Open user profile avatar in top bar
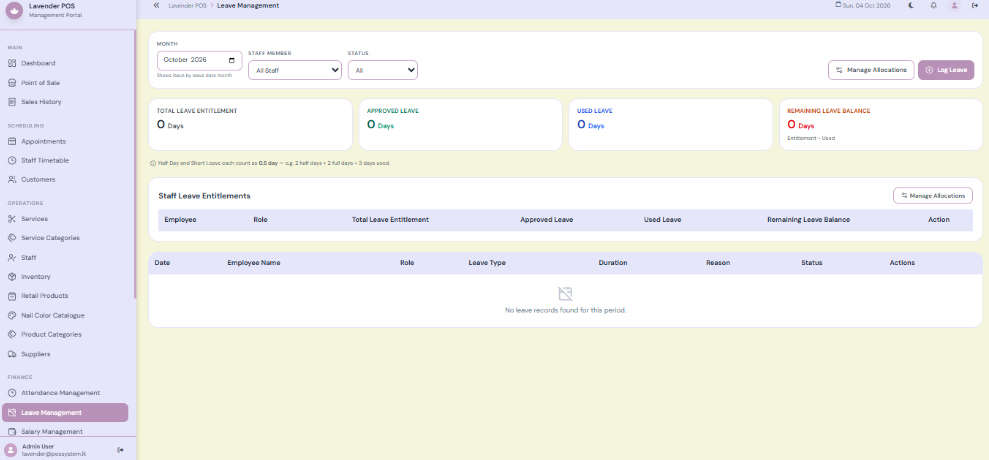The image size is (989, 460). tap(954, 5)
